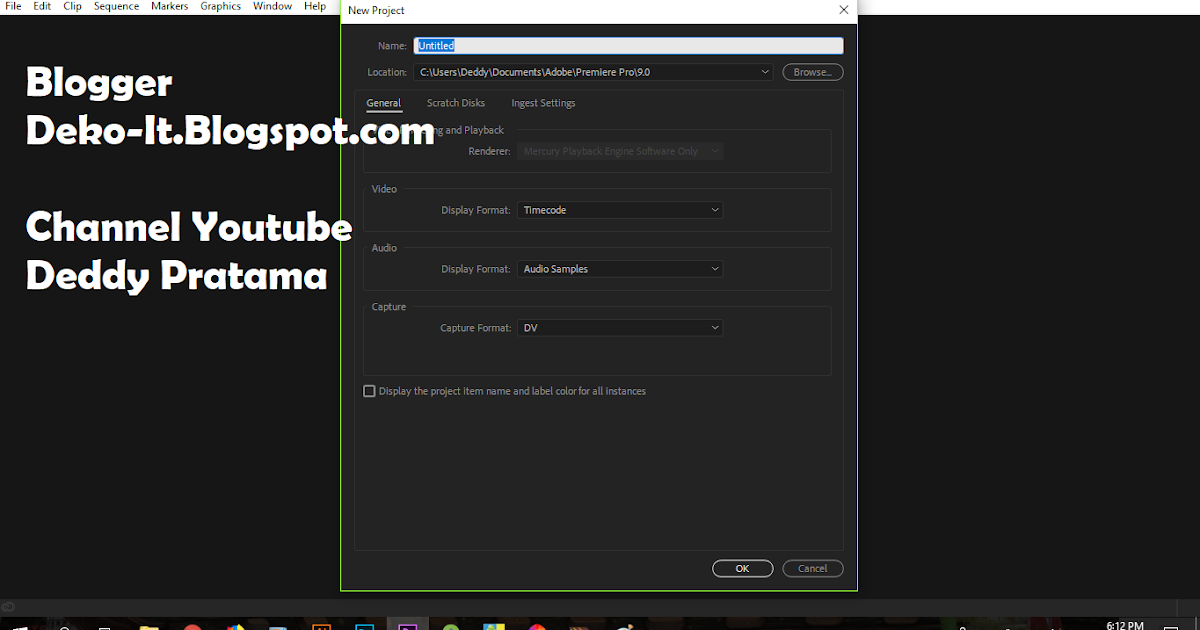Open the Renderer Mercury Playback Engine dropdown

click(620, 151)
